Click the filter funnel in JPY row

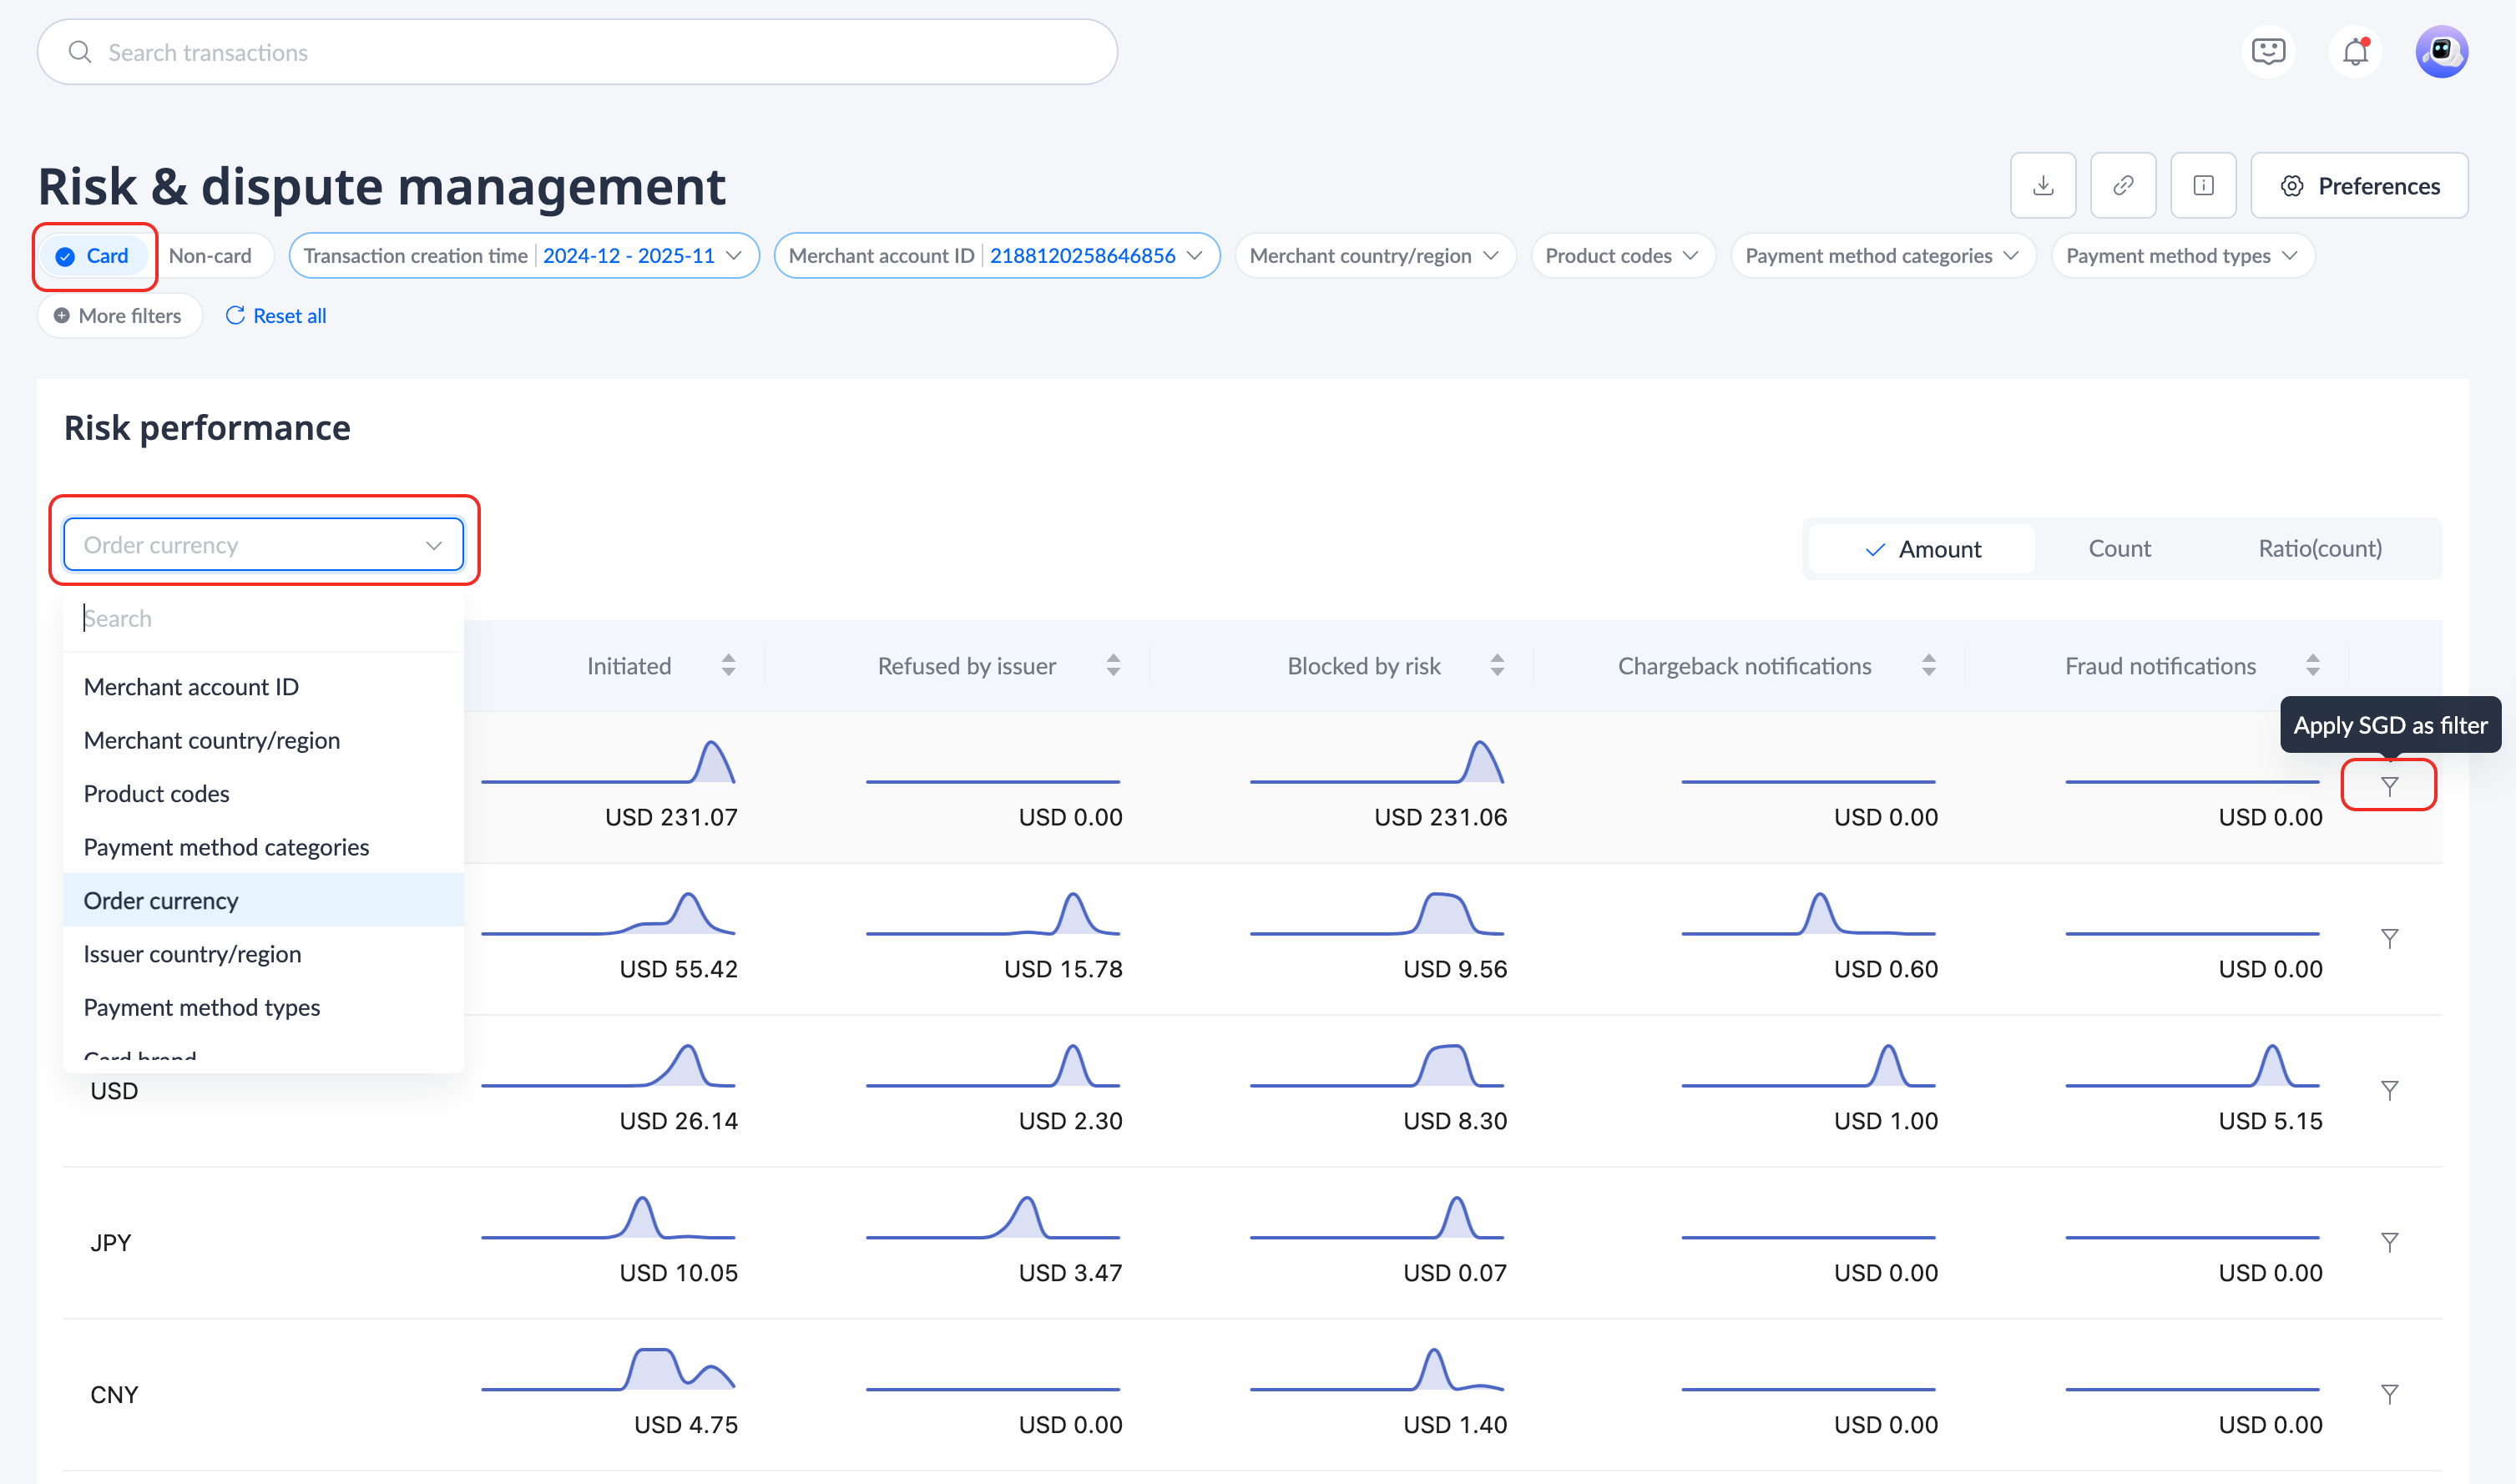2389,1242
